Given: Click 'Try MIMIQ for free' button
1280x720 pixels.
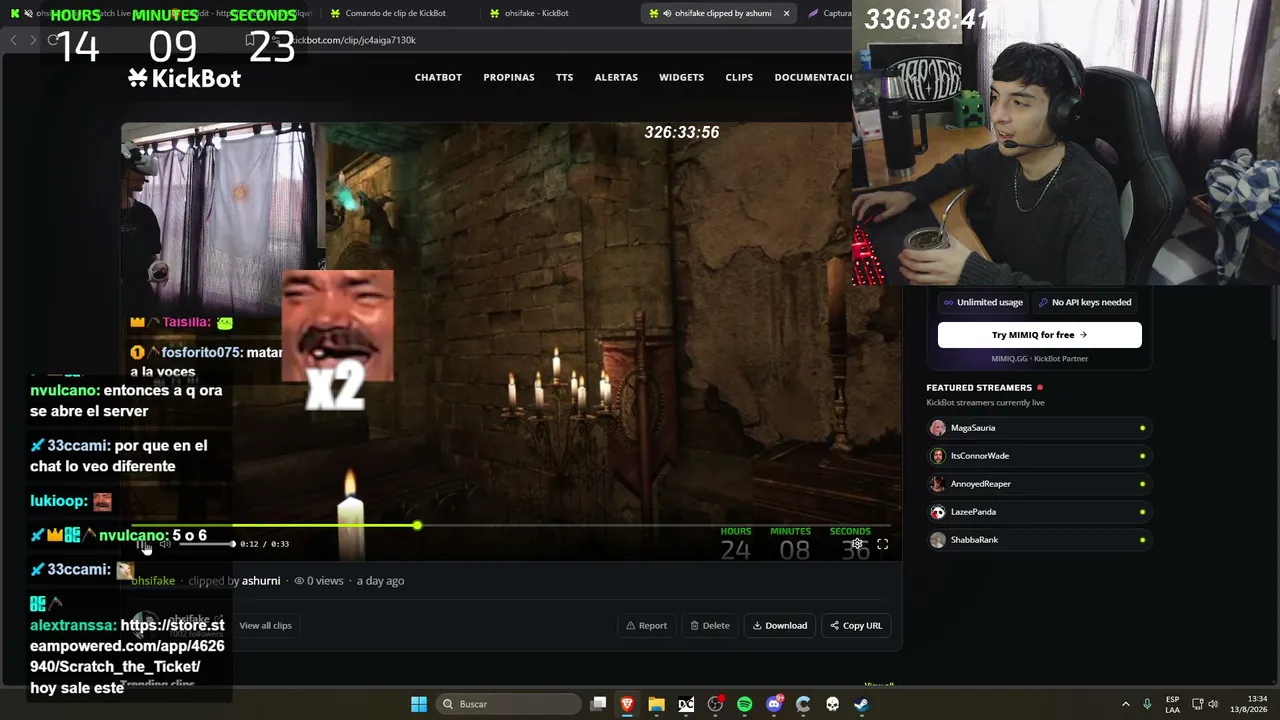Looking at the screenshot, I should 1040,335.
